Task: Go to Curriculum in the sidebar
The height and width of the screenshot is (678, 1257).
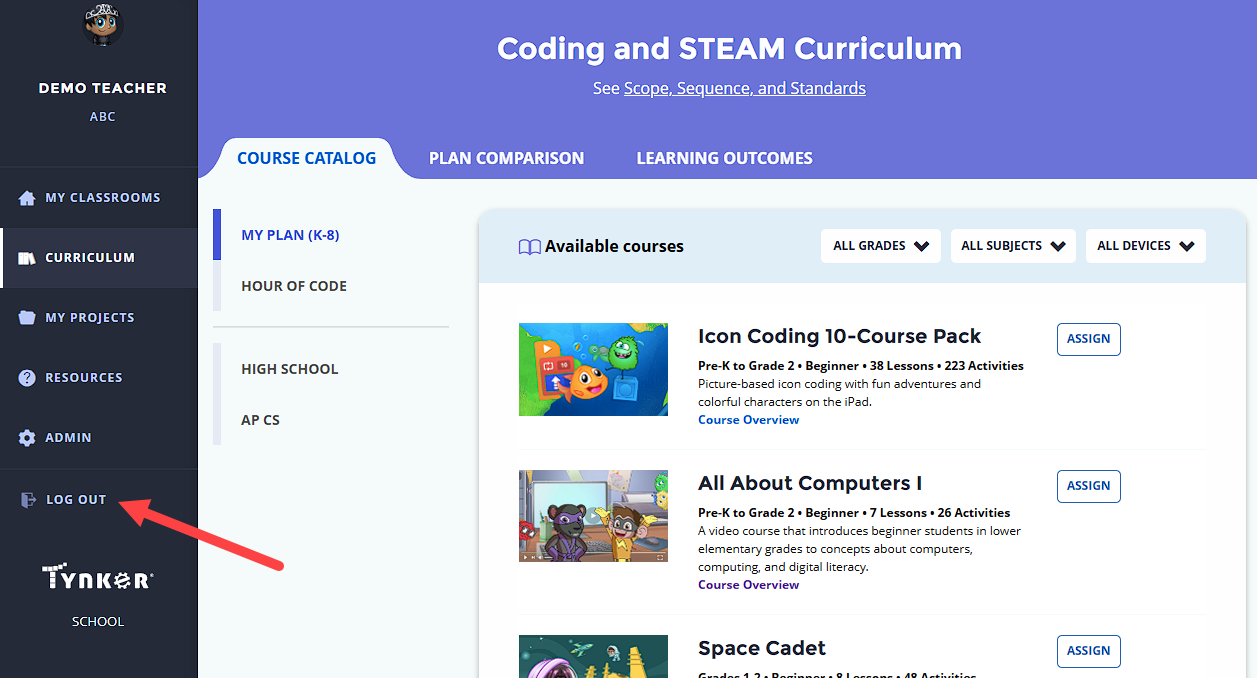Action: 99,258
